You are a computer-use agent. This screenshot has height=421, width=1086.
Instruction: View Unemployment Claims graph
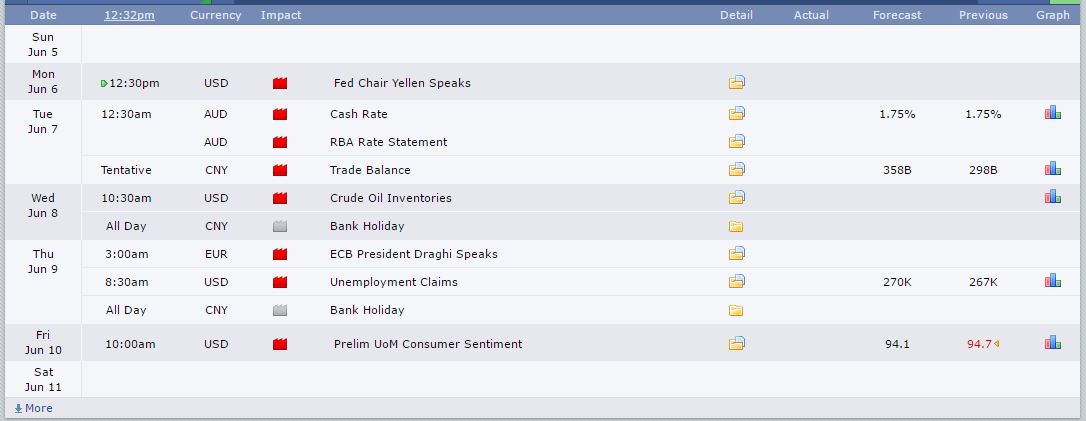(1052, 282)
